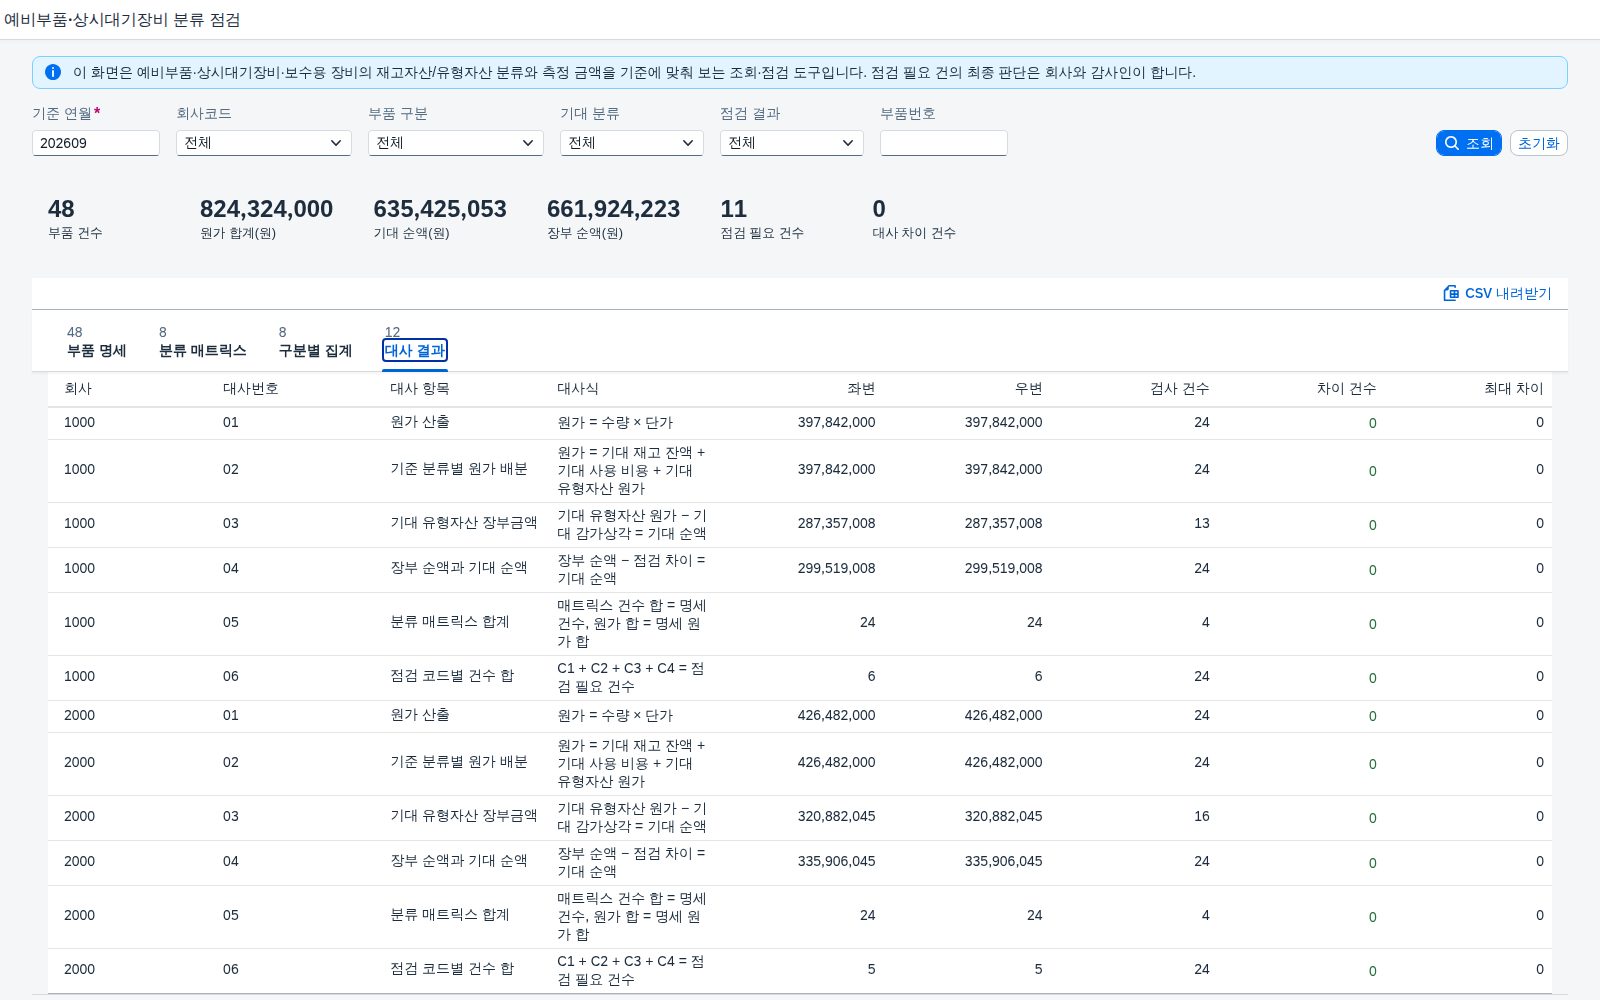Click 장부 순액과 기대 순액 for company 1000

pyautogui.click(x=458, y=568)
